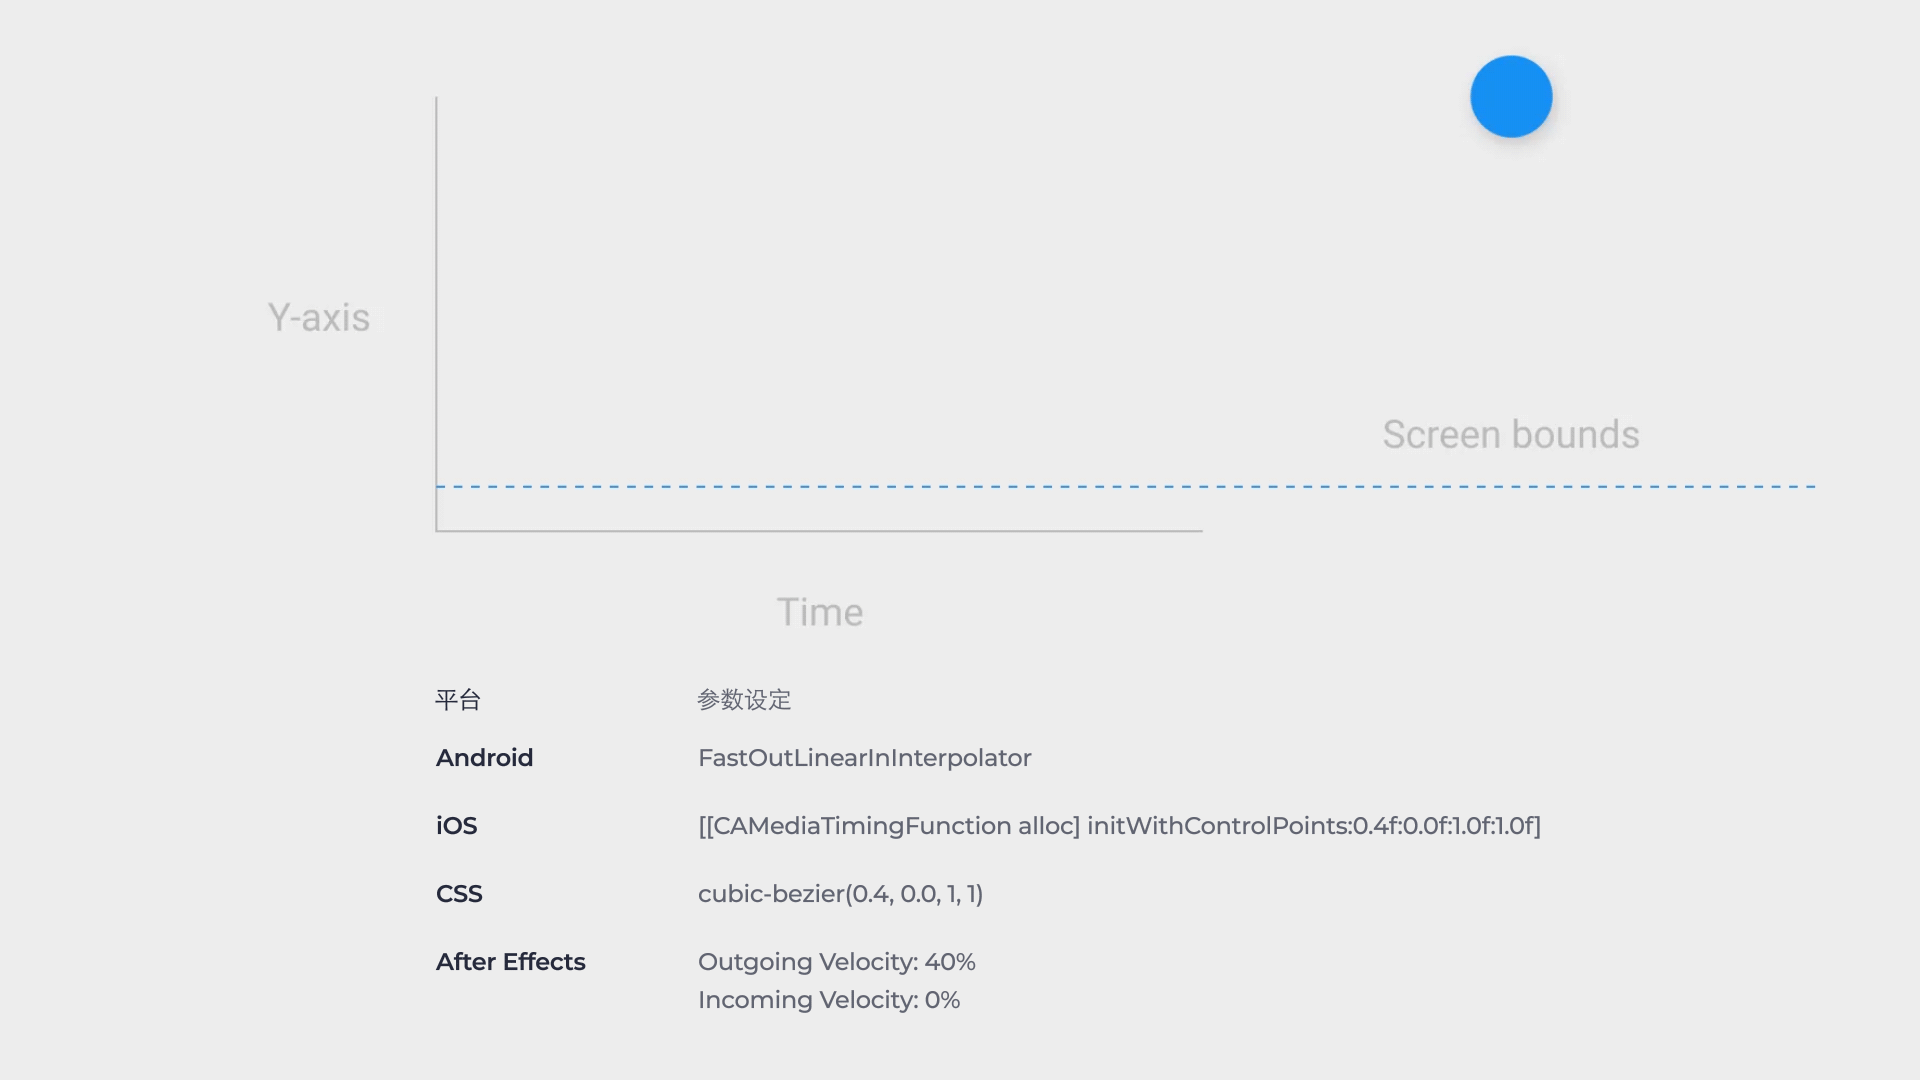The image size is (1920, 1080).
Task: Click the Y-axis label
Action: pyautogui.click(x=319, y=318)
